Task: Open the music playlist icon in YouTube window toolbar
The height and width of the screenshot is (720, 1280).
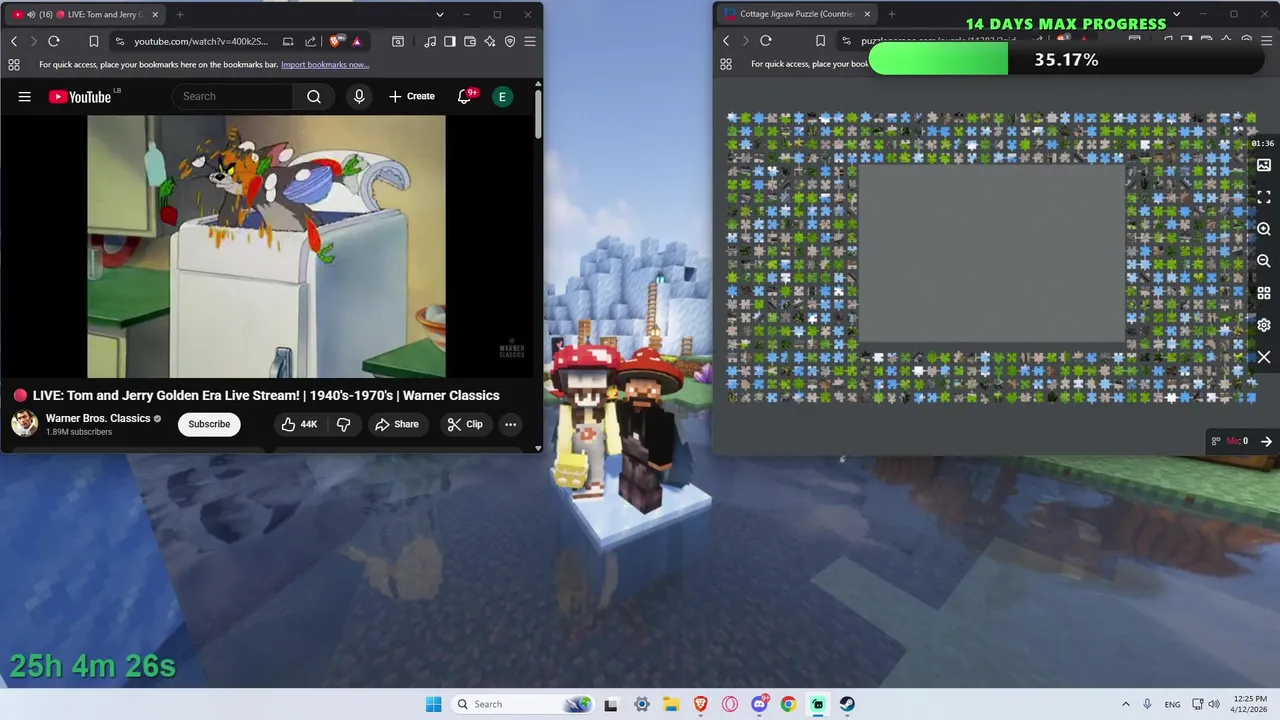Action: 430,41
